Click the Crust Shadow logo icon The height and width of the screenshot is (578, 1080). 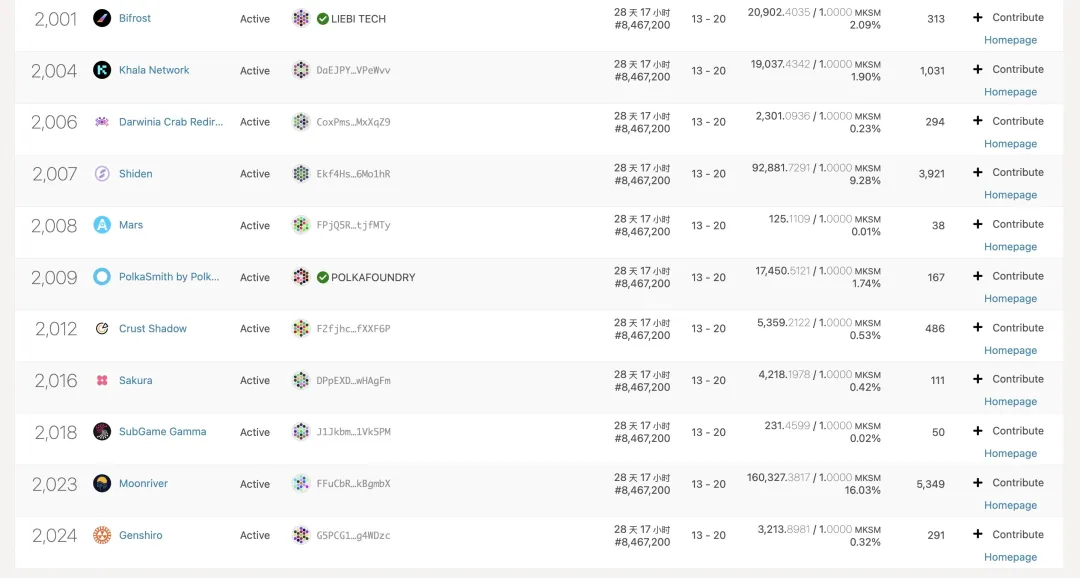pos(102,329)
